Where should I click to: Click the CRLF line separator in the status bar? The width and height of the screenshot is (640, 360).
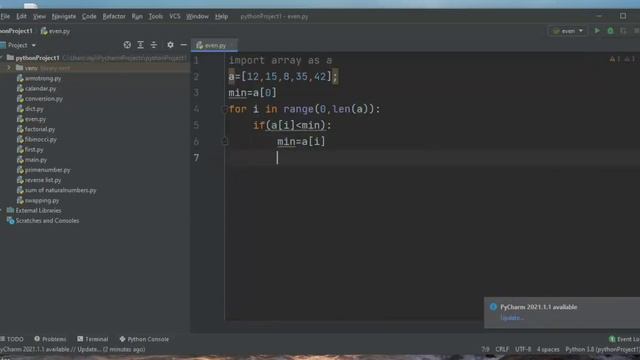(502, 349)
